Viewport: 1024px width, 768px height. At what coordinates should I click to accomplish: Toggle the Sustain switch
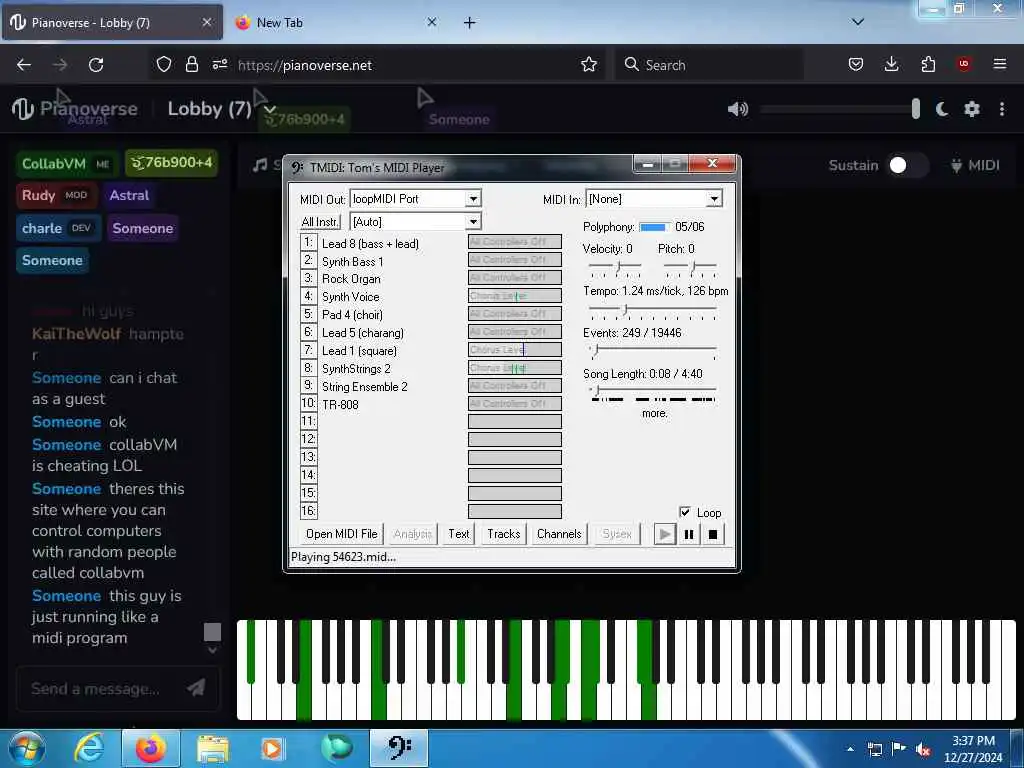pos(908,165)
